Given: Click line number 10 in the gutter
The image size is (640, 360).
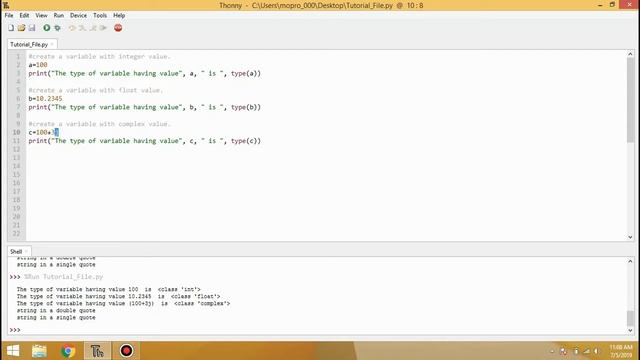Looking at the screenshot, I should click(x=16, y=132).
